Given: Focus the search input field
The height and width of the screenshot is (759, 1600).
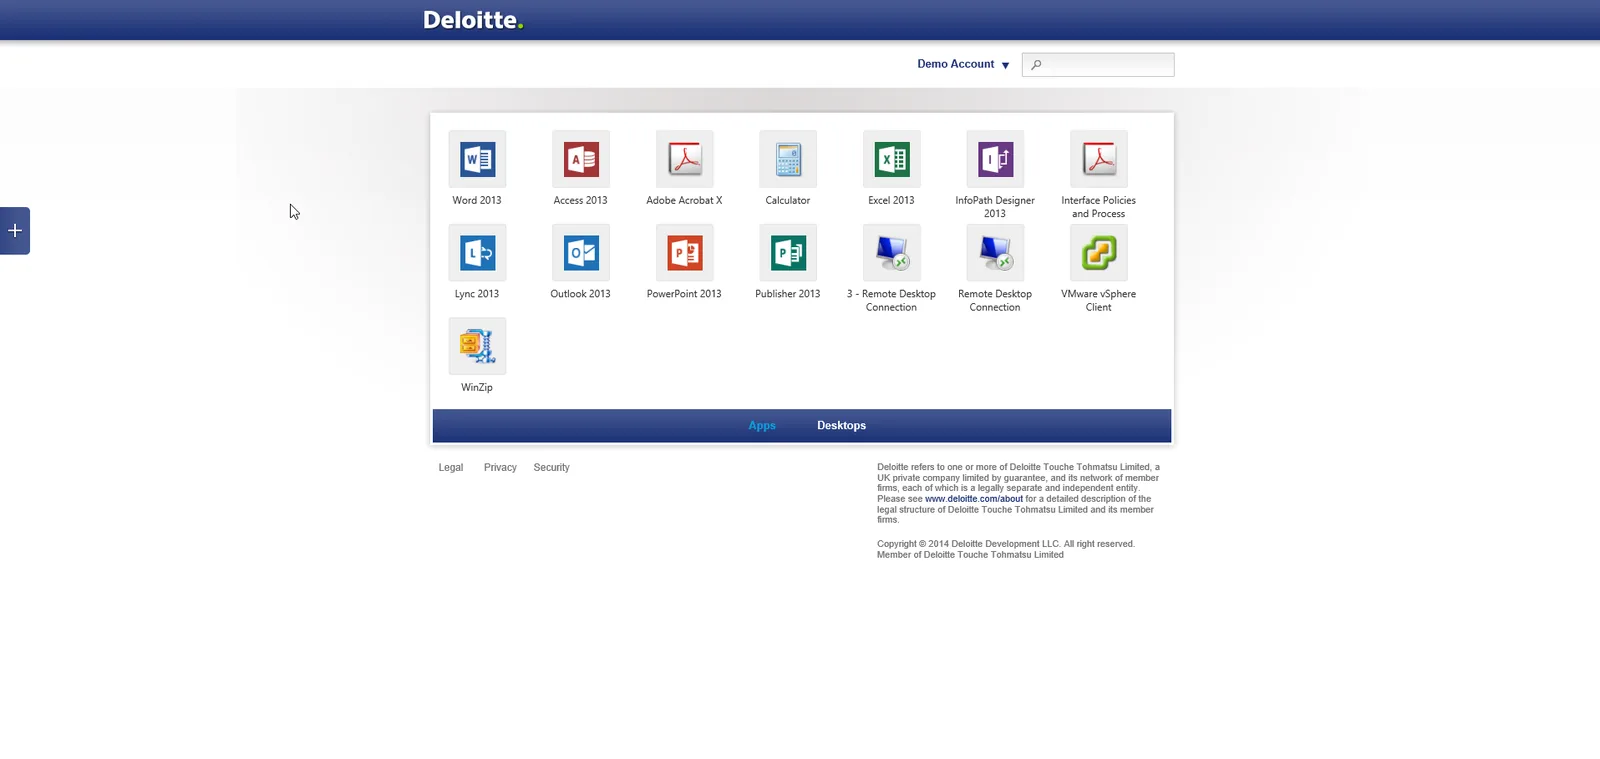Looking at the screenshot, I should click(x=1098, y=65).
